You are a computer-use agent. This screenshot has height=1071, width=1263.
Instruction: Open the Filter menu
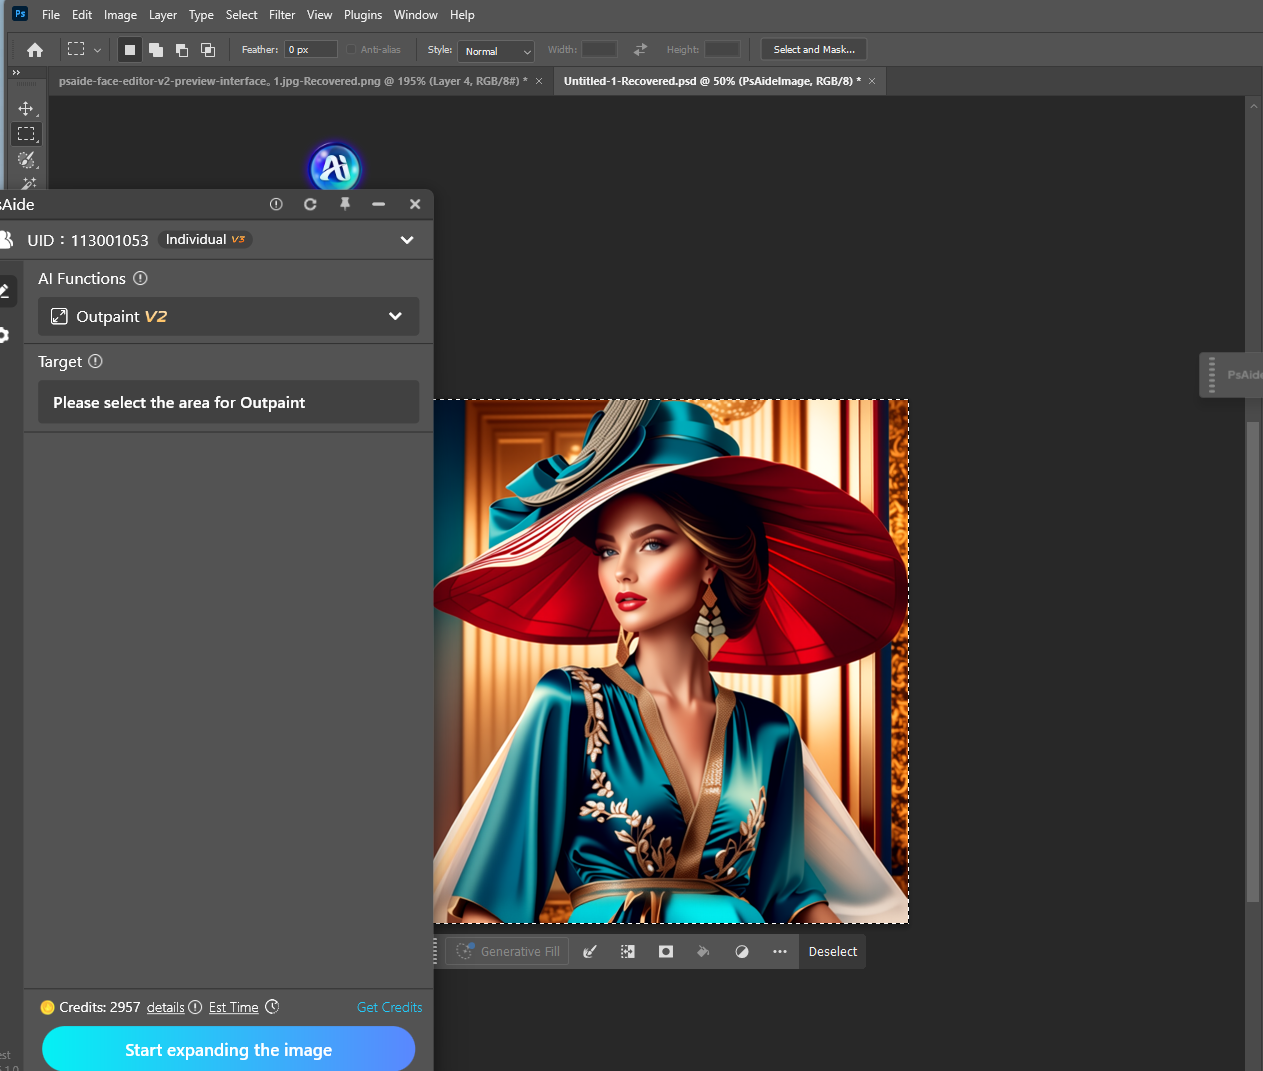(x=282, y=15)
